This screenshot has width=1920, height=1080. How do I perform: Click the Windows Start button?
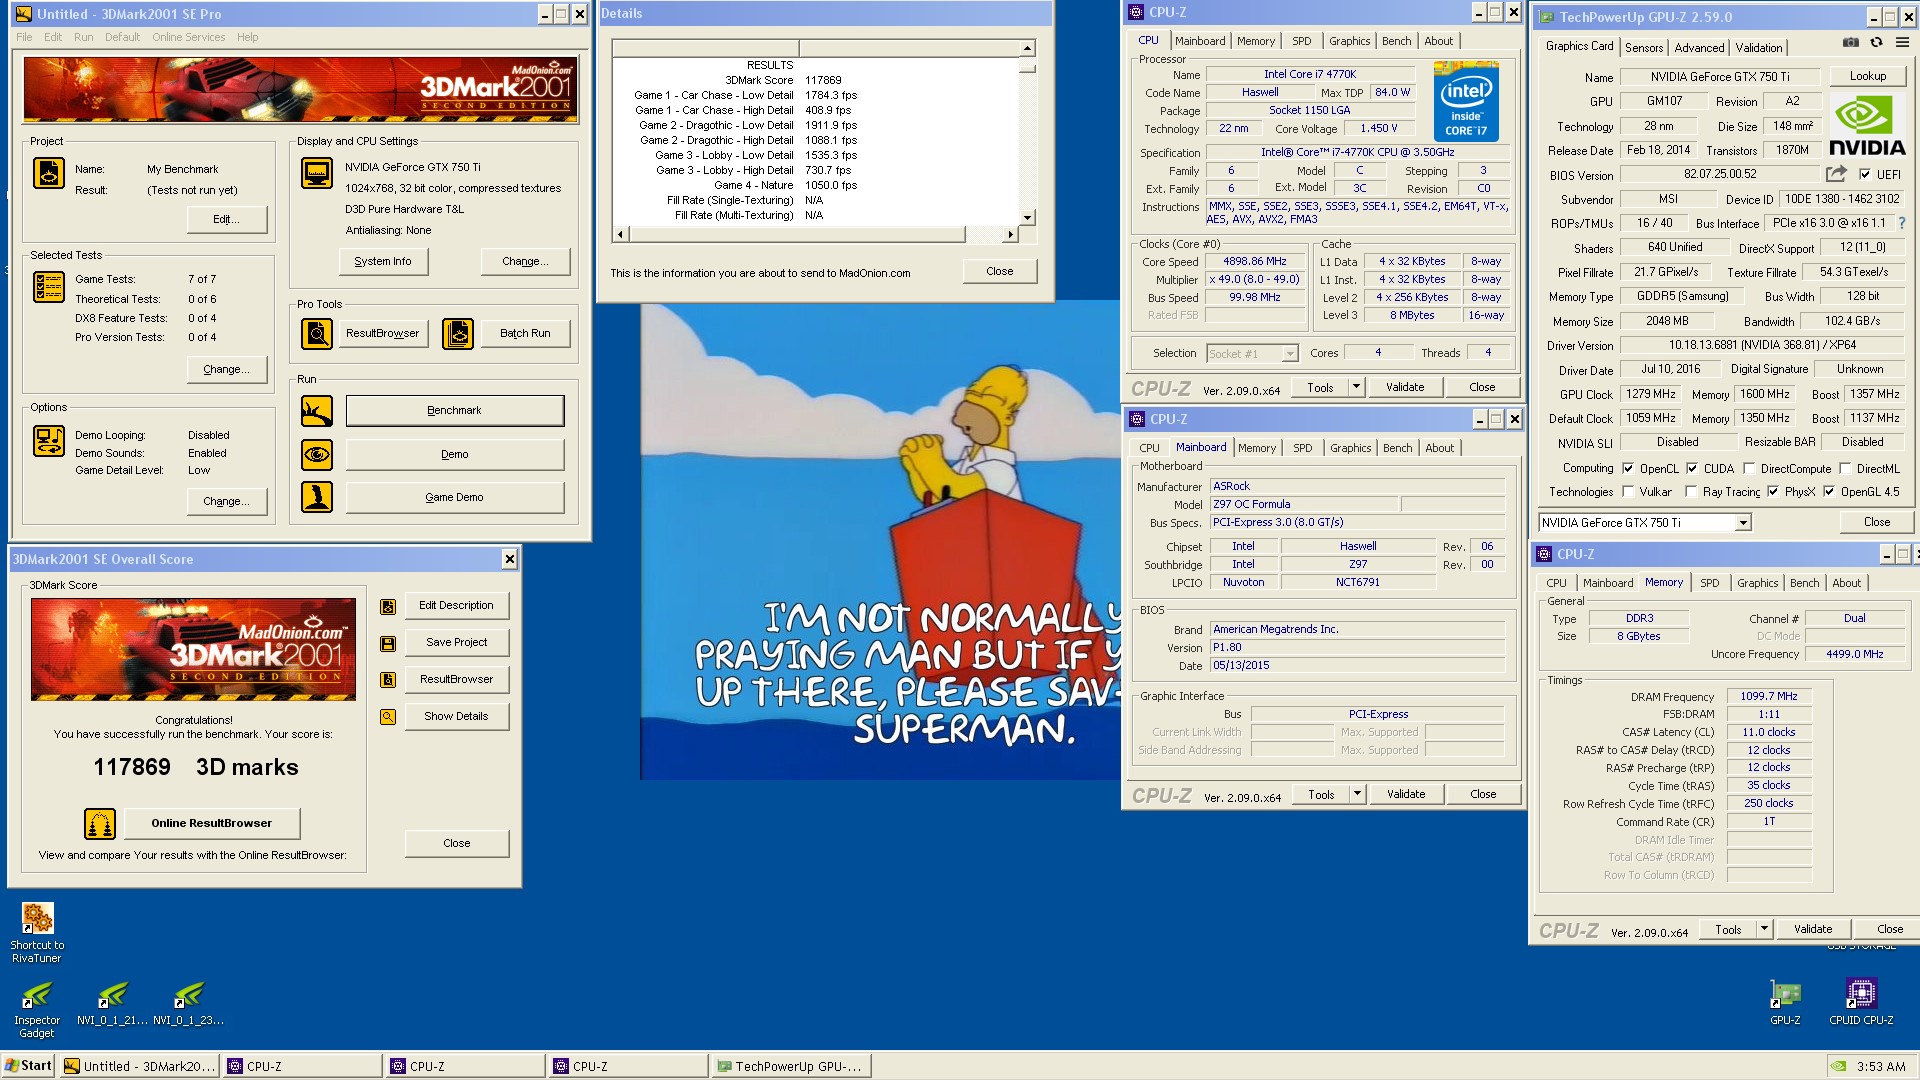[29, 1066]
